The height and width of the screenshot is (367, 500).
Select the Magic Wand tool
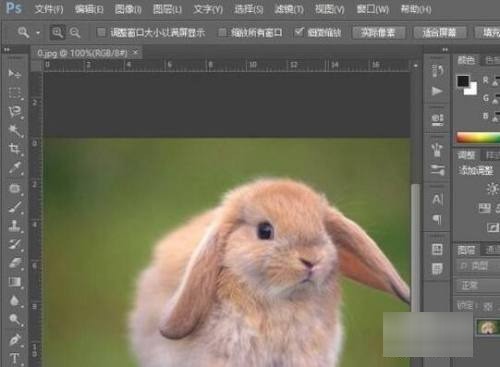(15, 130)
